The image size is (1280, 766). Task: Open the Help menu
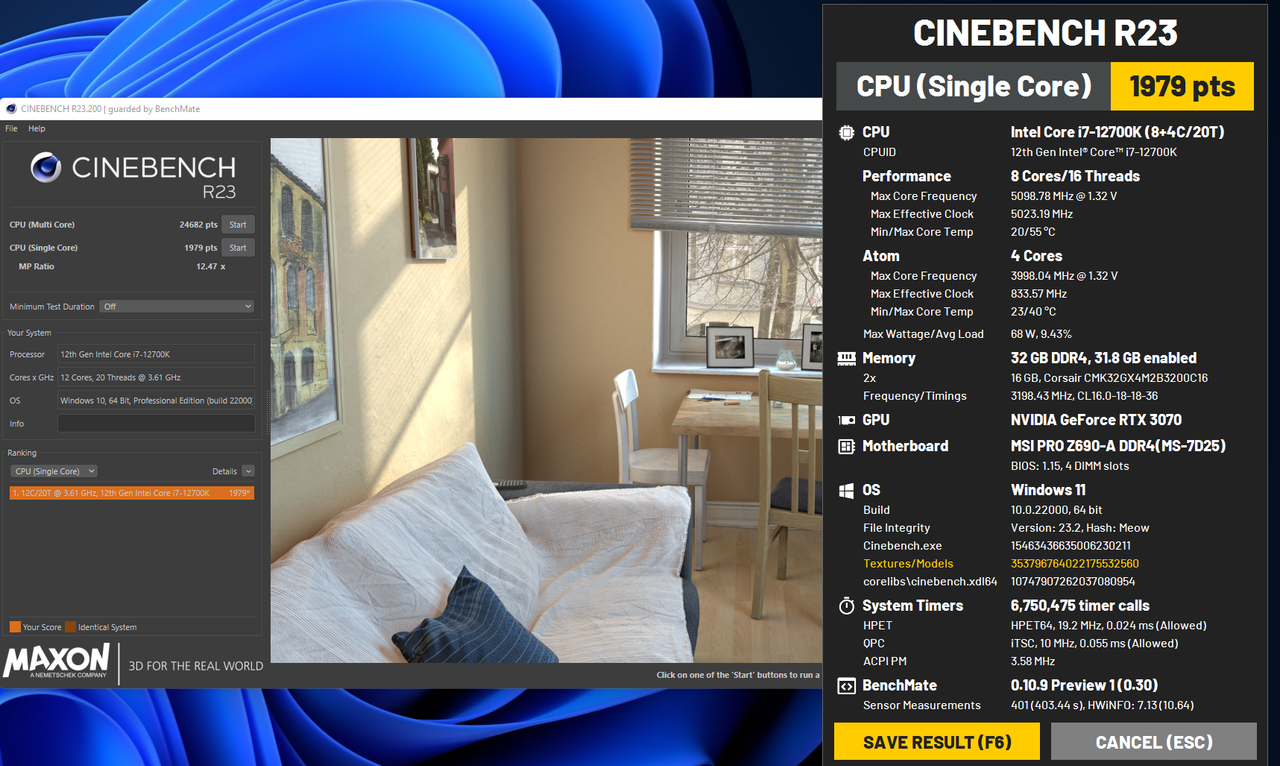point(37,129)
